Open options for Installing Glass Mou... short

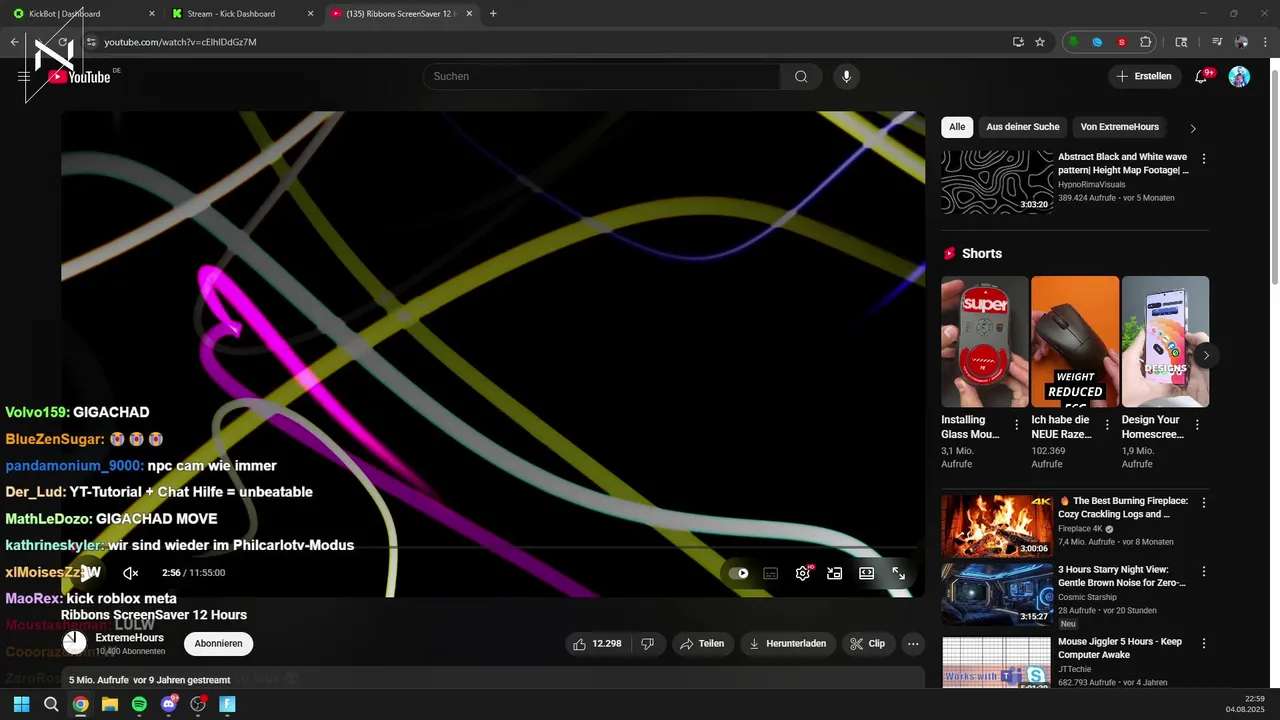(1017, 425)
